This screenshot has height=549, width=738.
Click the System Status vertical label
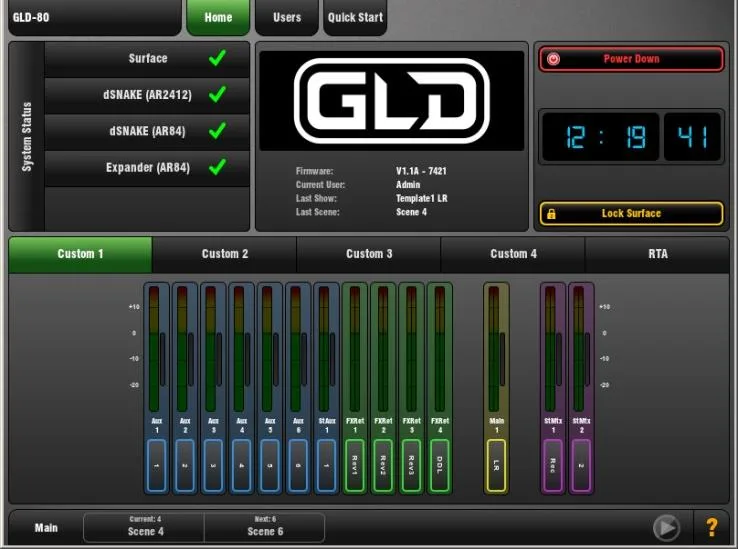coord(27,137)
